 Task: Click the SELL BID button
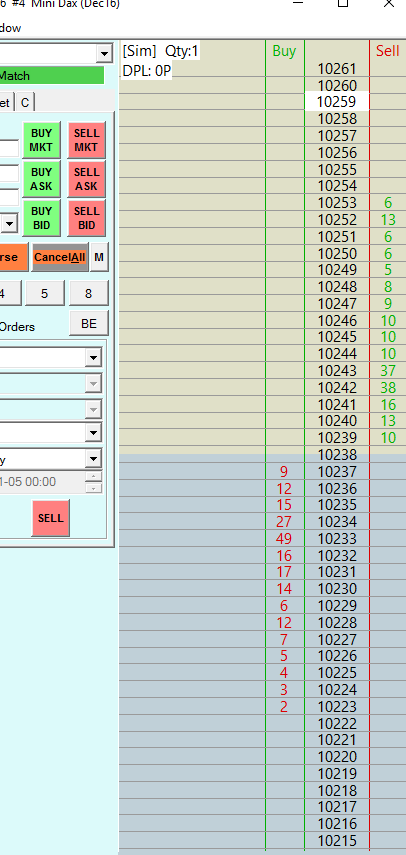pyautogui.click(x=86, y=218)
